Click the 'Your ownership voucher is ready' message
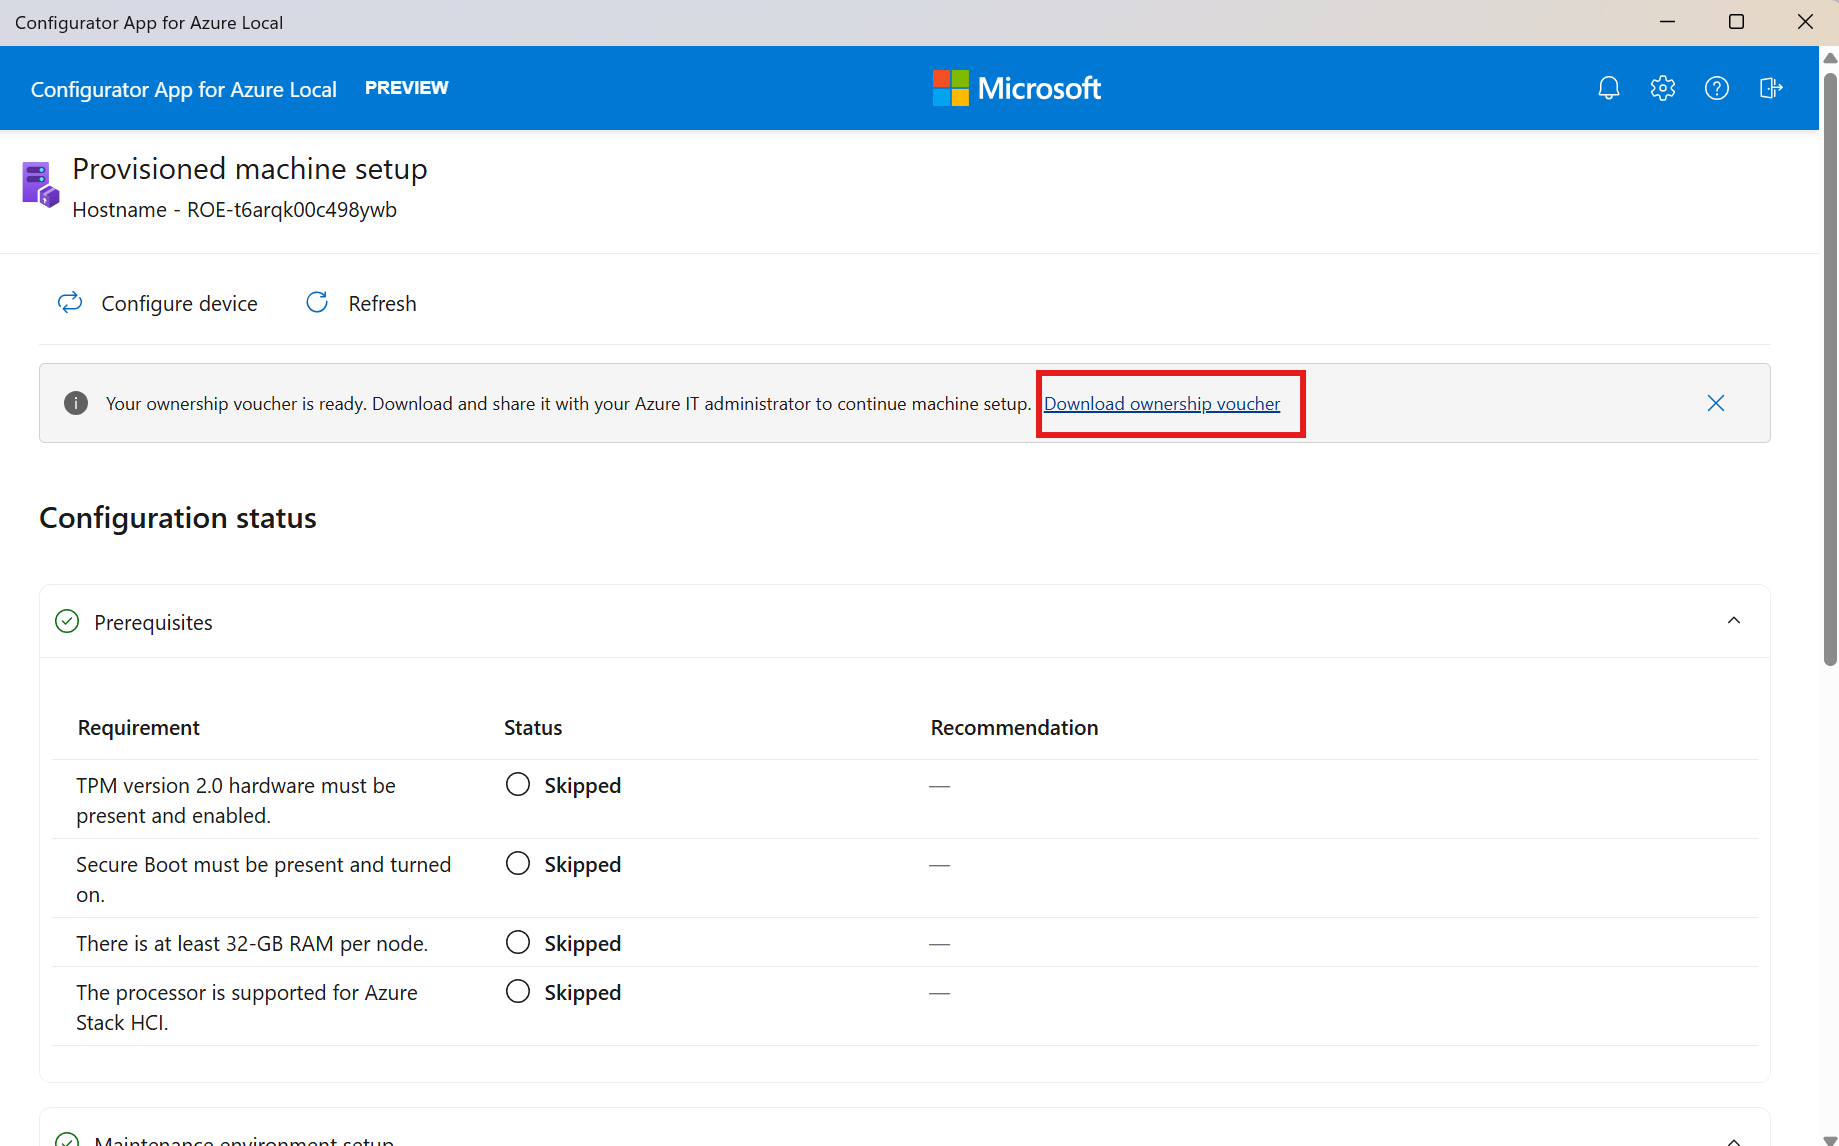This screenshot has height=1146, width=1839. click(x=568, y=404)
